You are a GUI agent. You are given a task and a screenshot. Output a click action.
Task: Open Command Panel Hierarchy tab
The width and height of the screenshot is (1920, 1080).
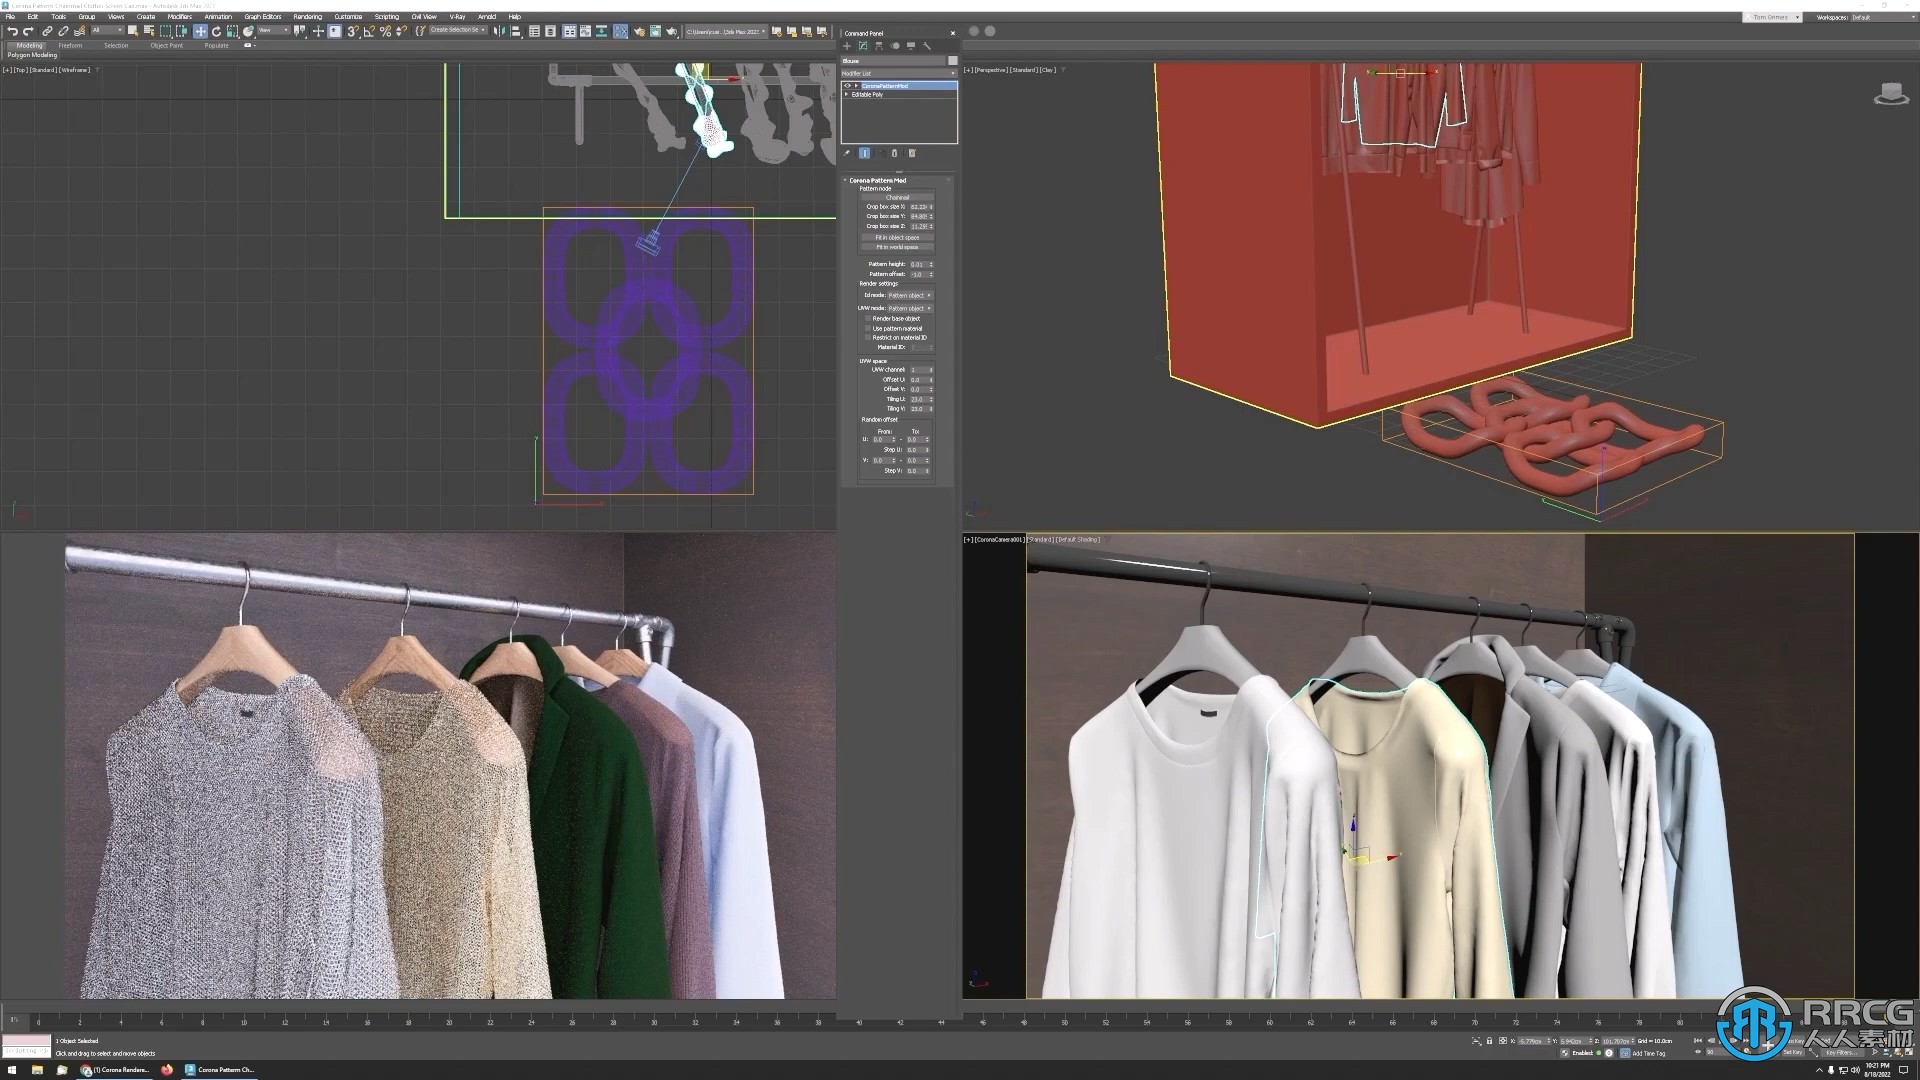click(879, 46)
